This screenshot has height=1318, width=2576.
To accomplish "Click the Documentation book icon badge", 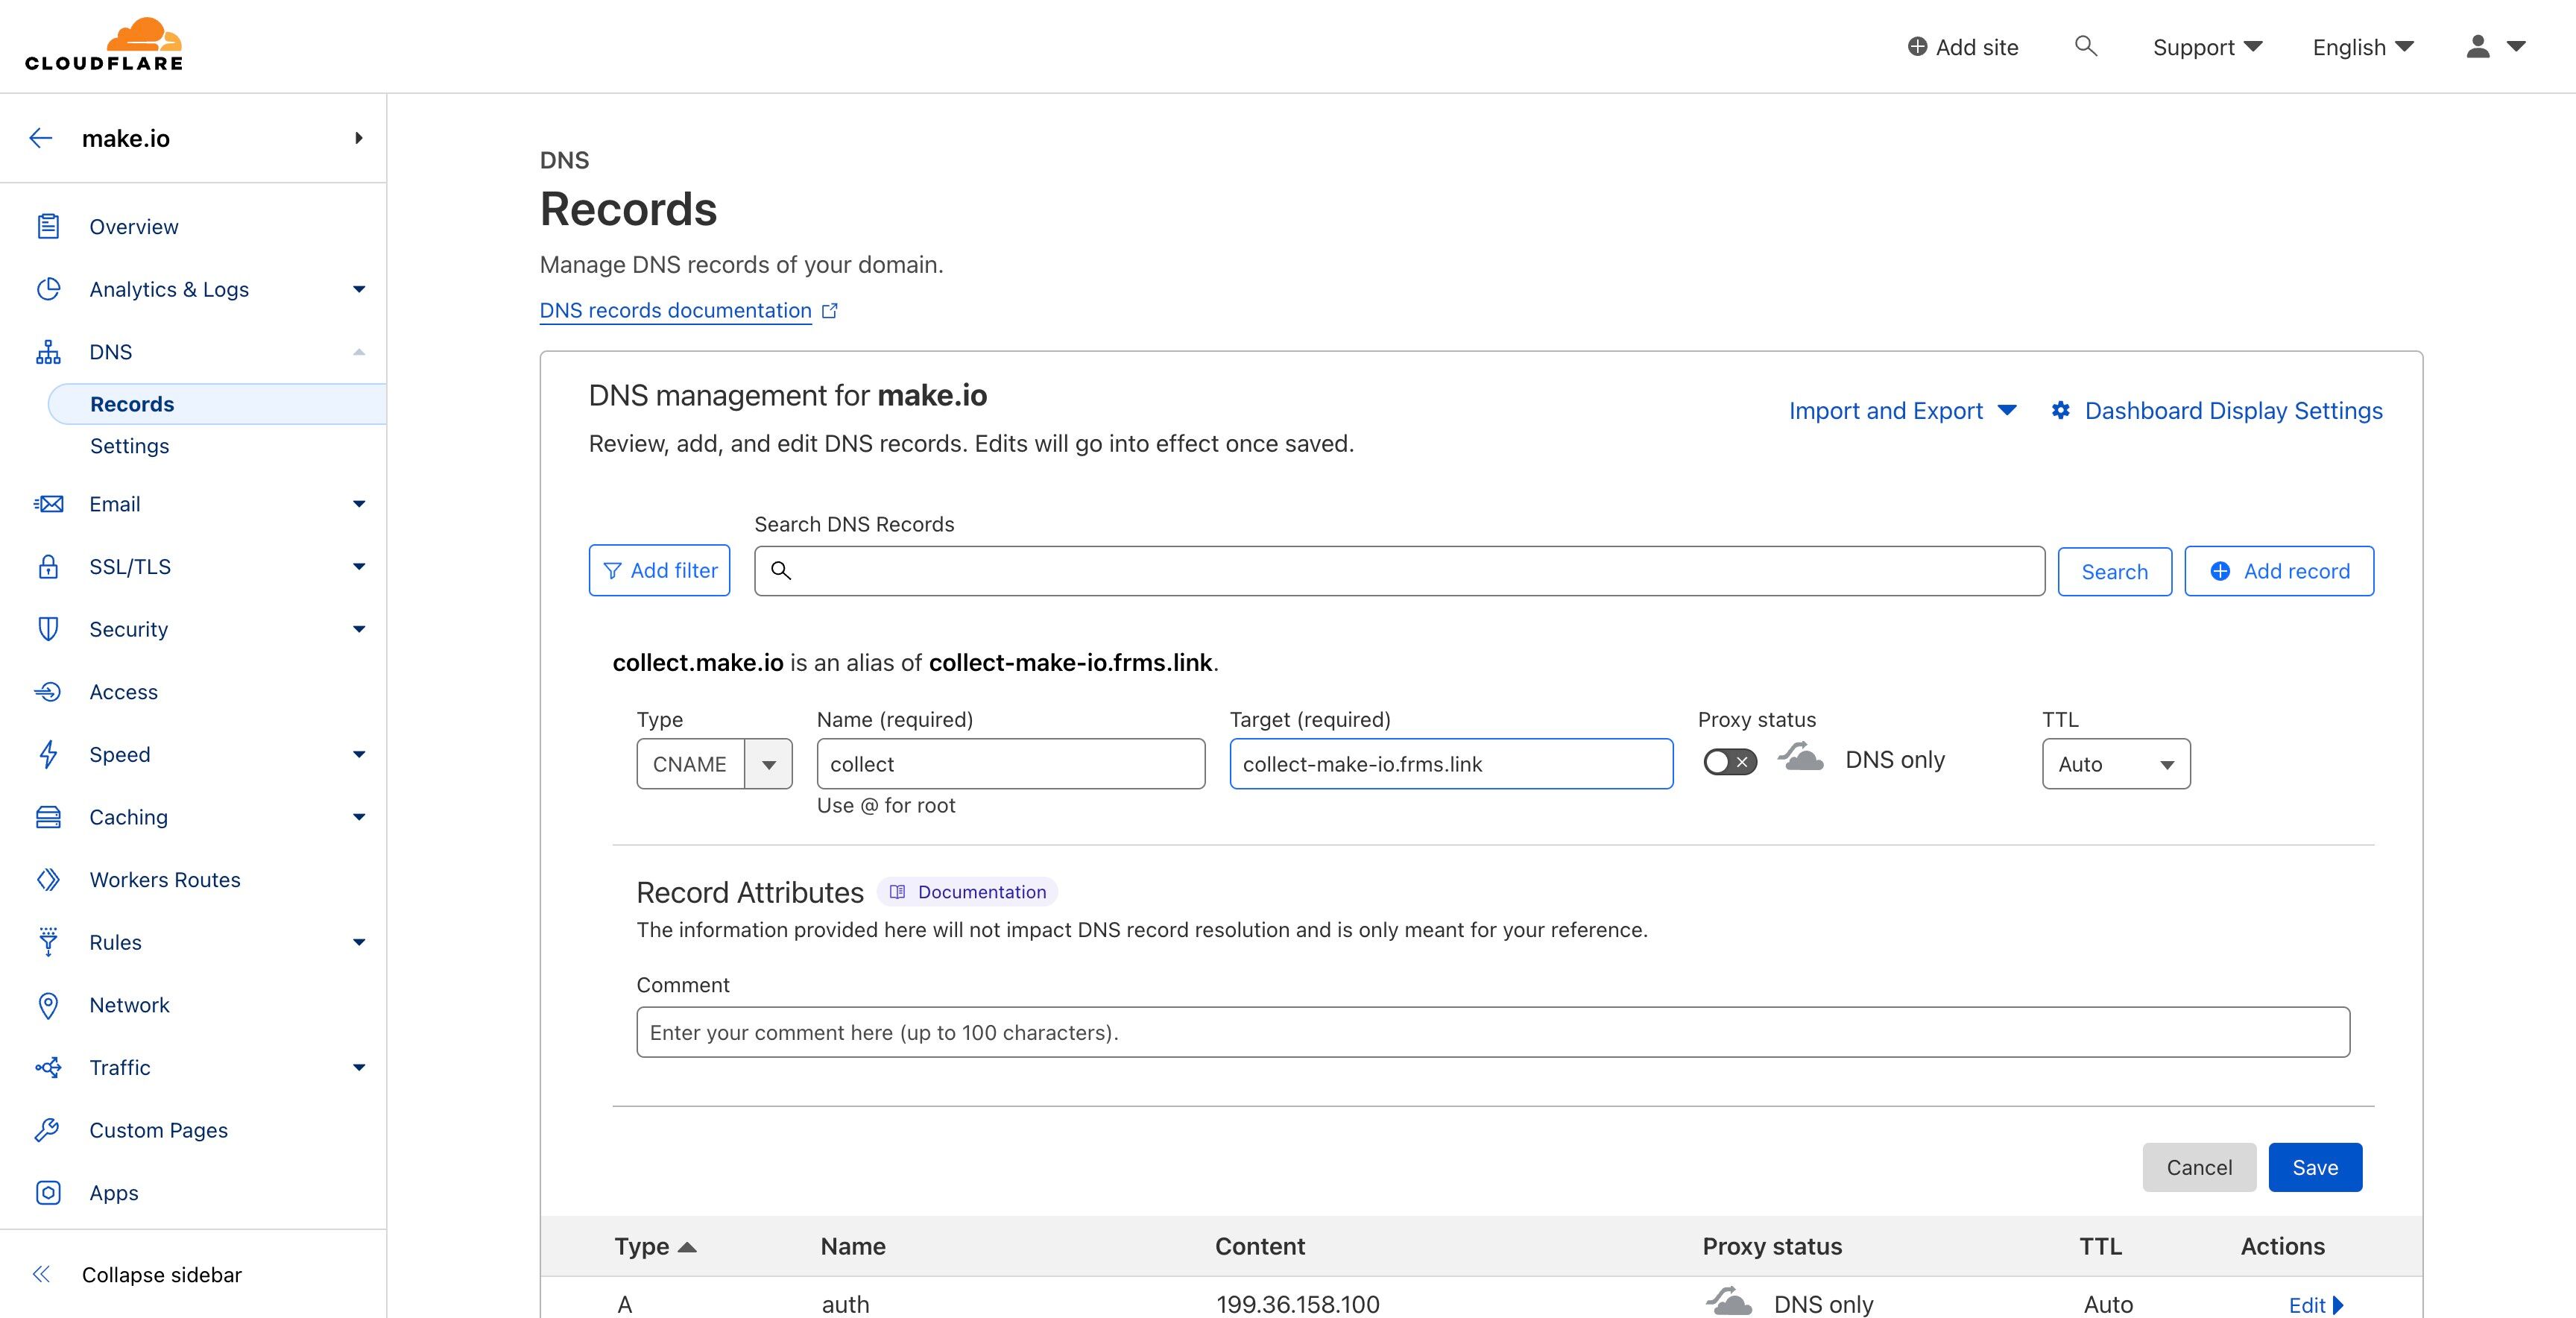I will (897, 892).
